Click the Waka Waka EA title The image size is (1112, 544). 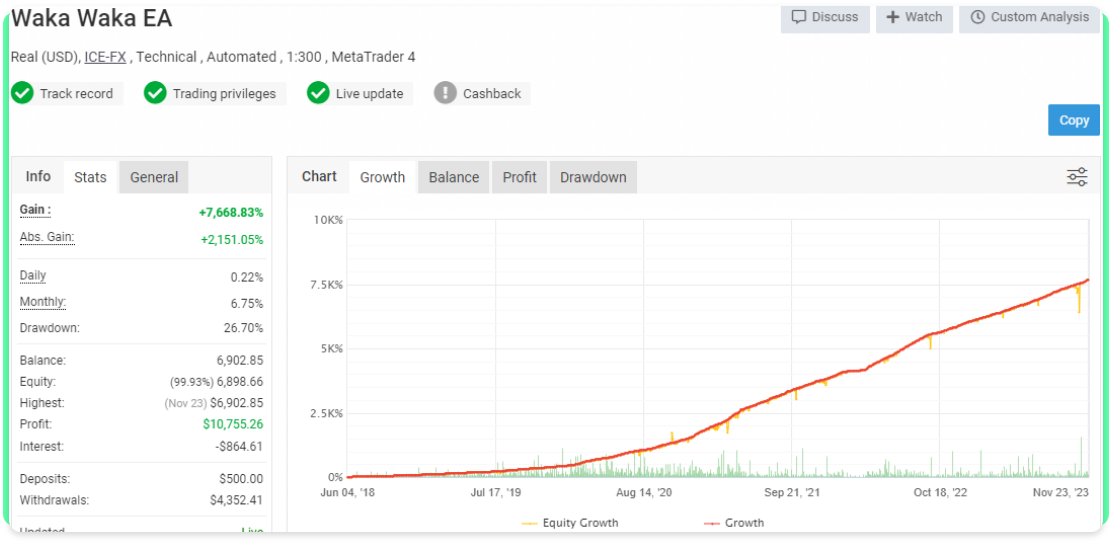(91, 18)
